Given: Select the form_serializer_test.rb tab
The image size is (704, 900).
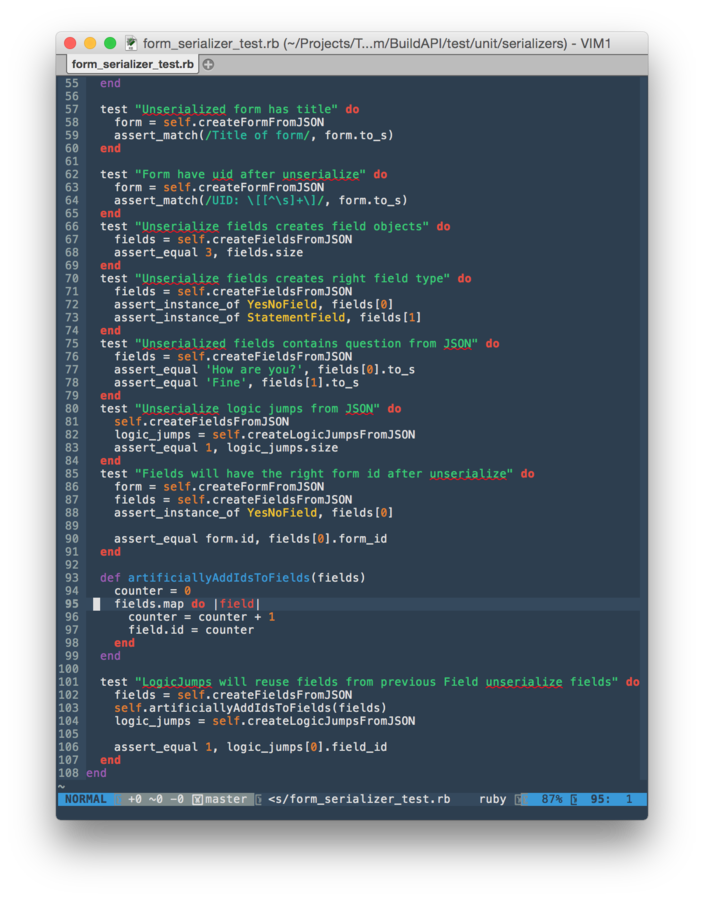Looking at the screenshot, I should pos(133,64).
